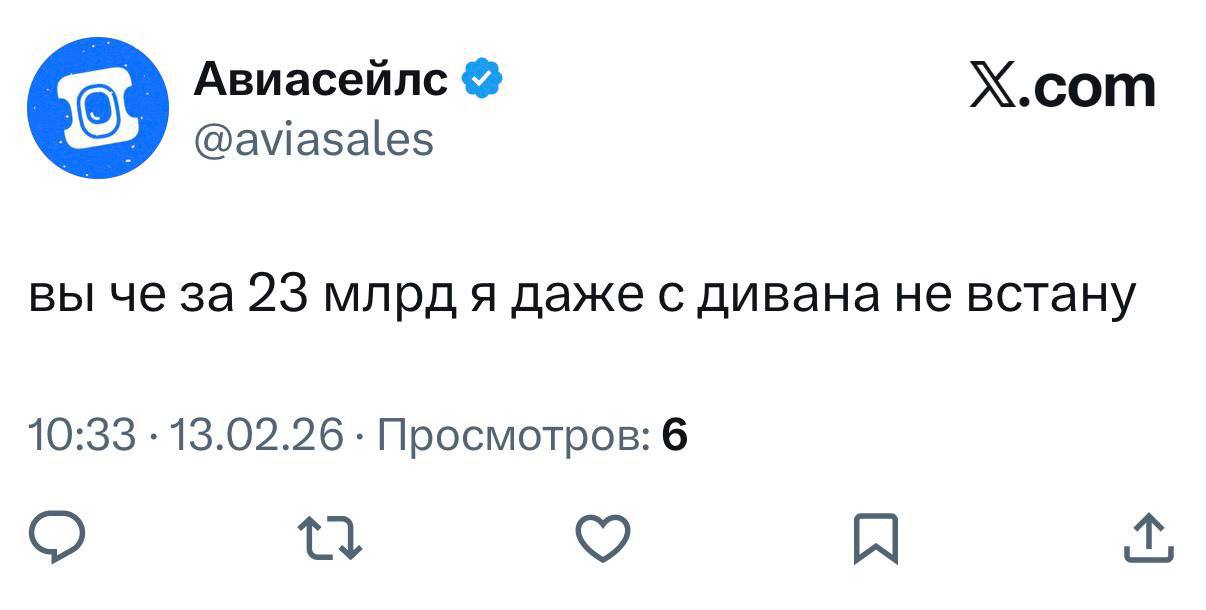Click the date 13.02.26

(257, 435)
